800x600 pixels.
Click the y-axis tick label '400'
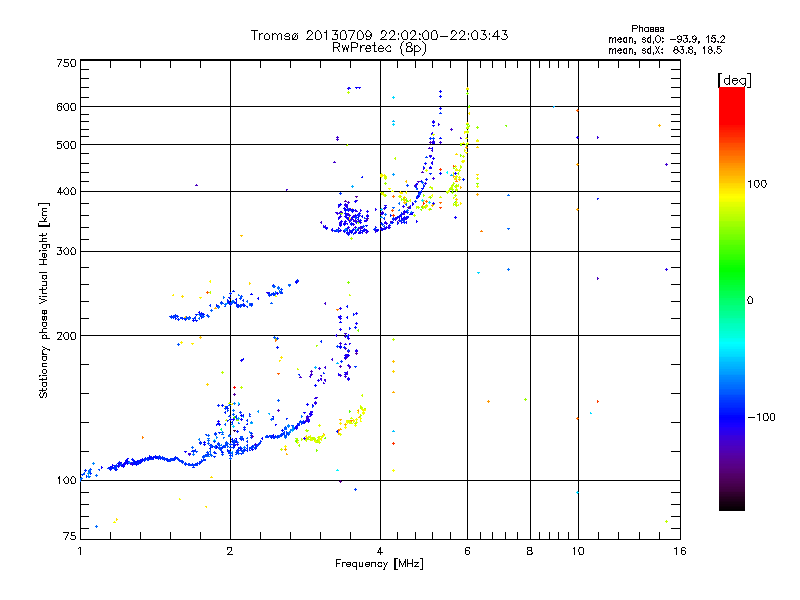(x=67, y=191)
